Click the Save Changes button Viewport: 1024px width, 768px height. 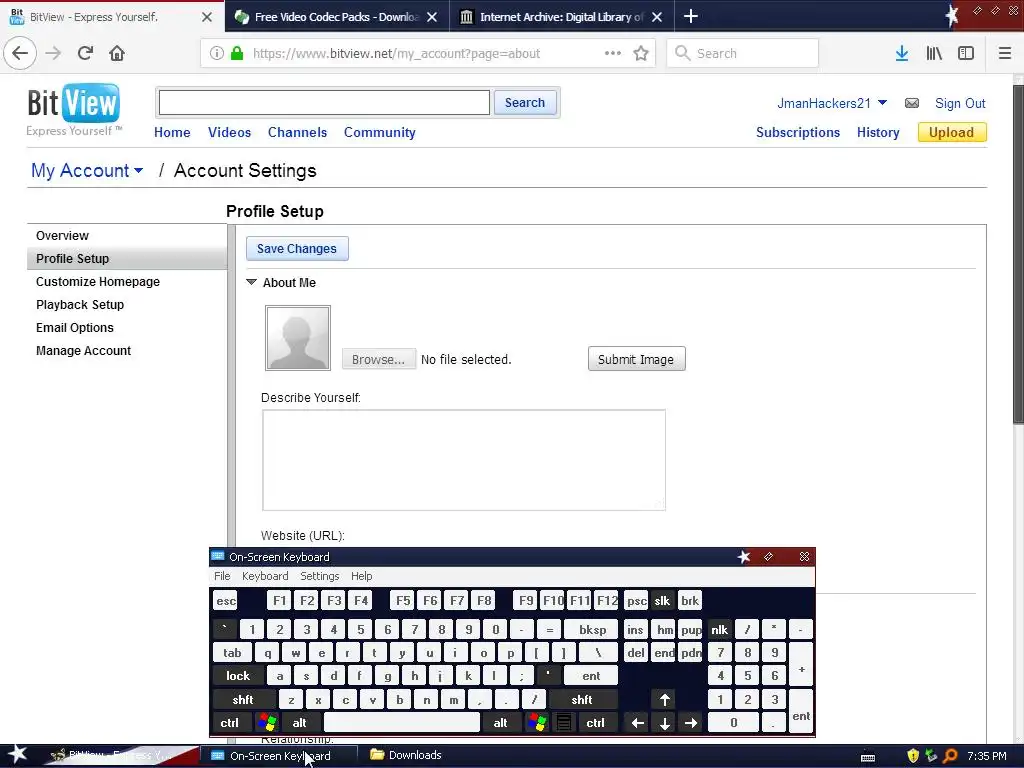297,249
